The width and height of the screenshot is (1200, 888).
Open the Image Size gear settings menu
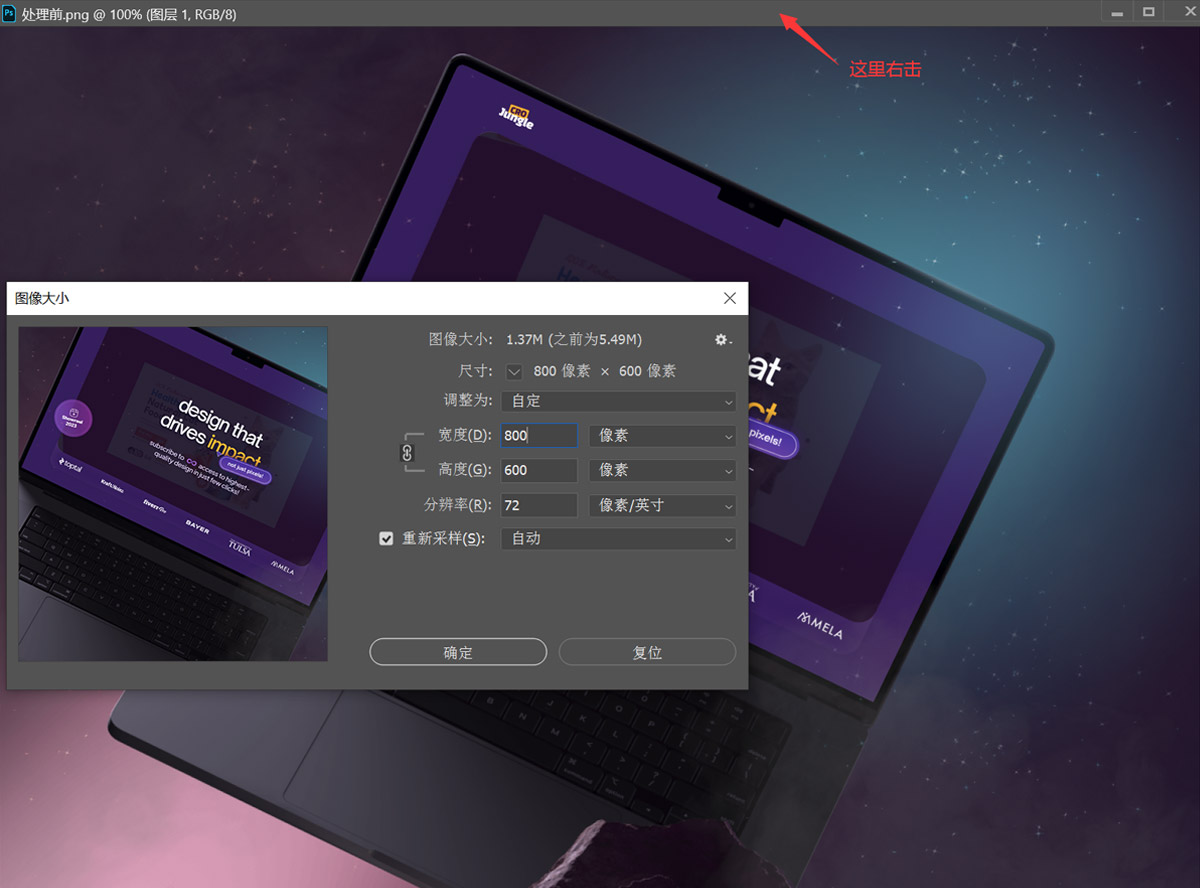click(723, 340)
